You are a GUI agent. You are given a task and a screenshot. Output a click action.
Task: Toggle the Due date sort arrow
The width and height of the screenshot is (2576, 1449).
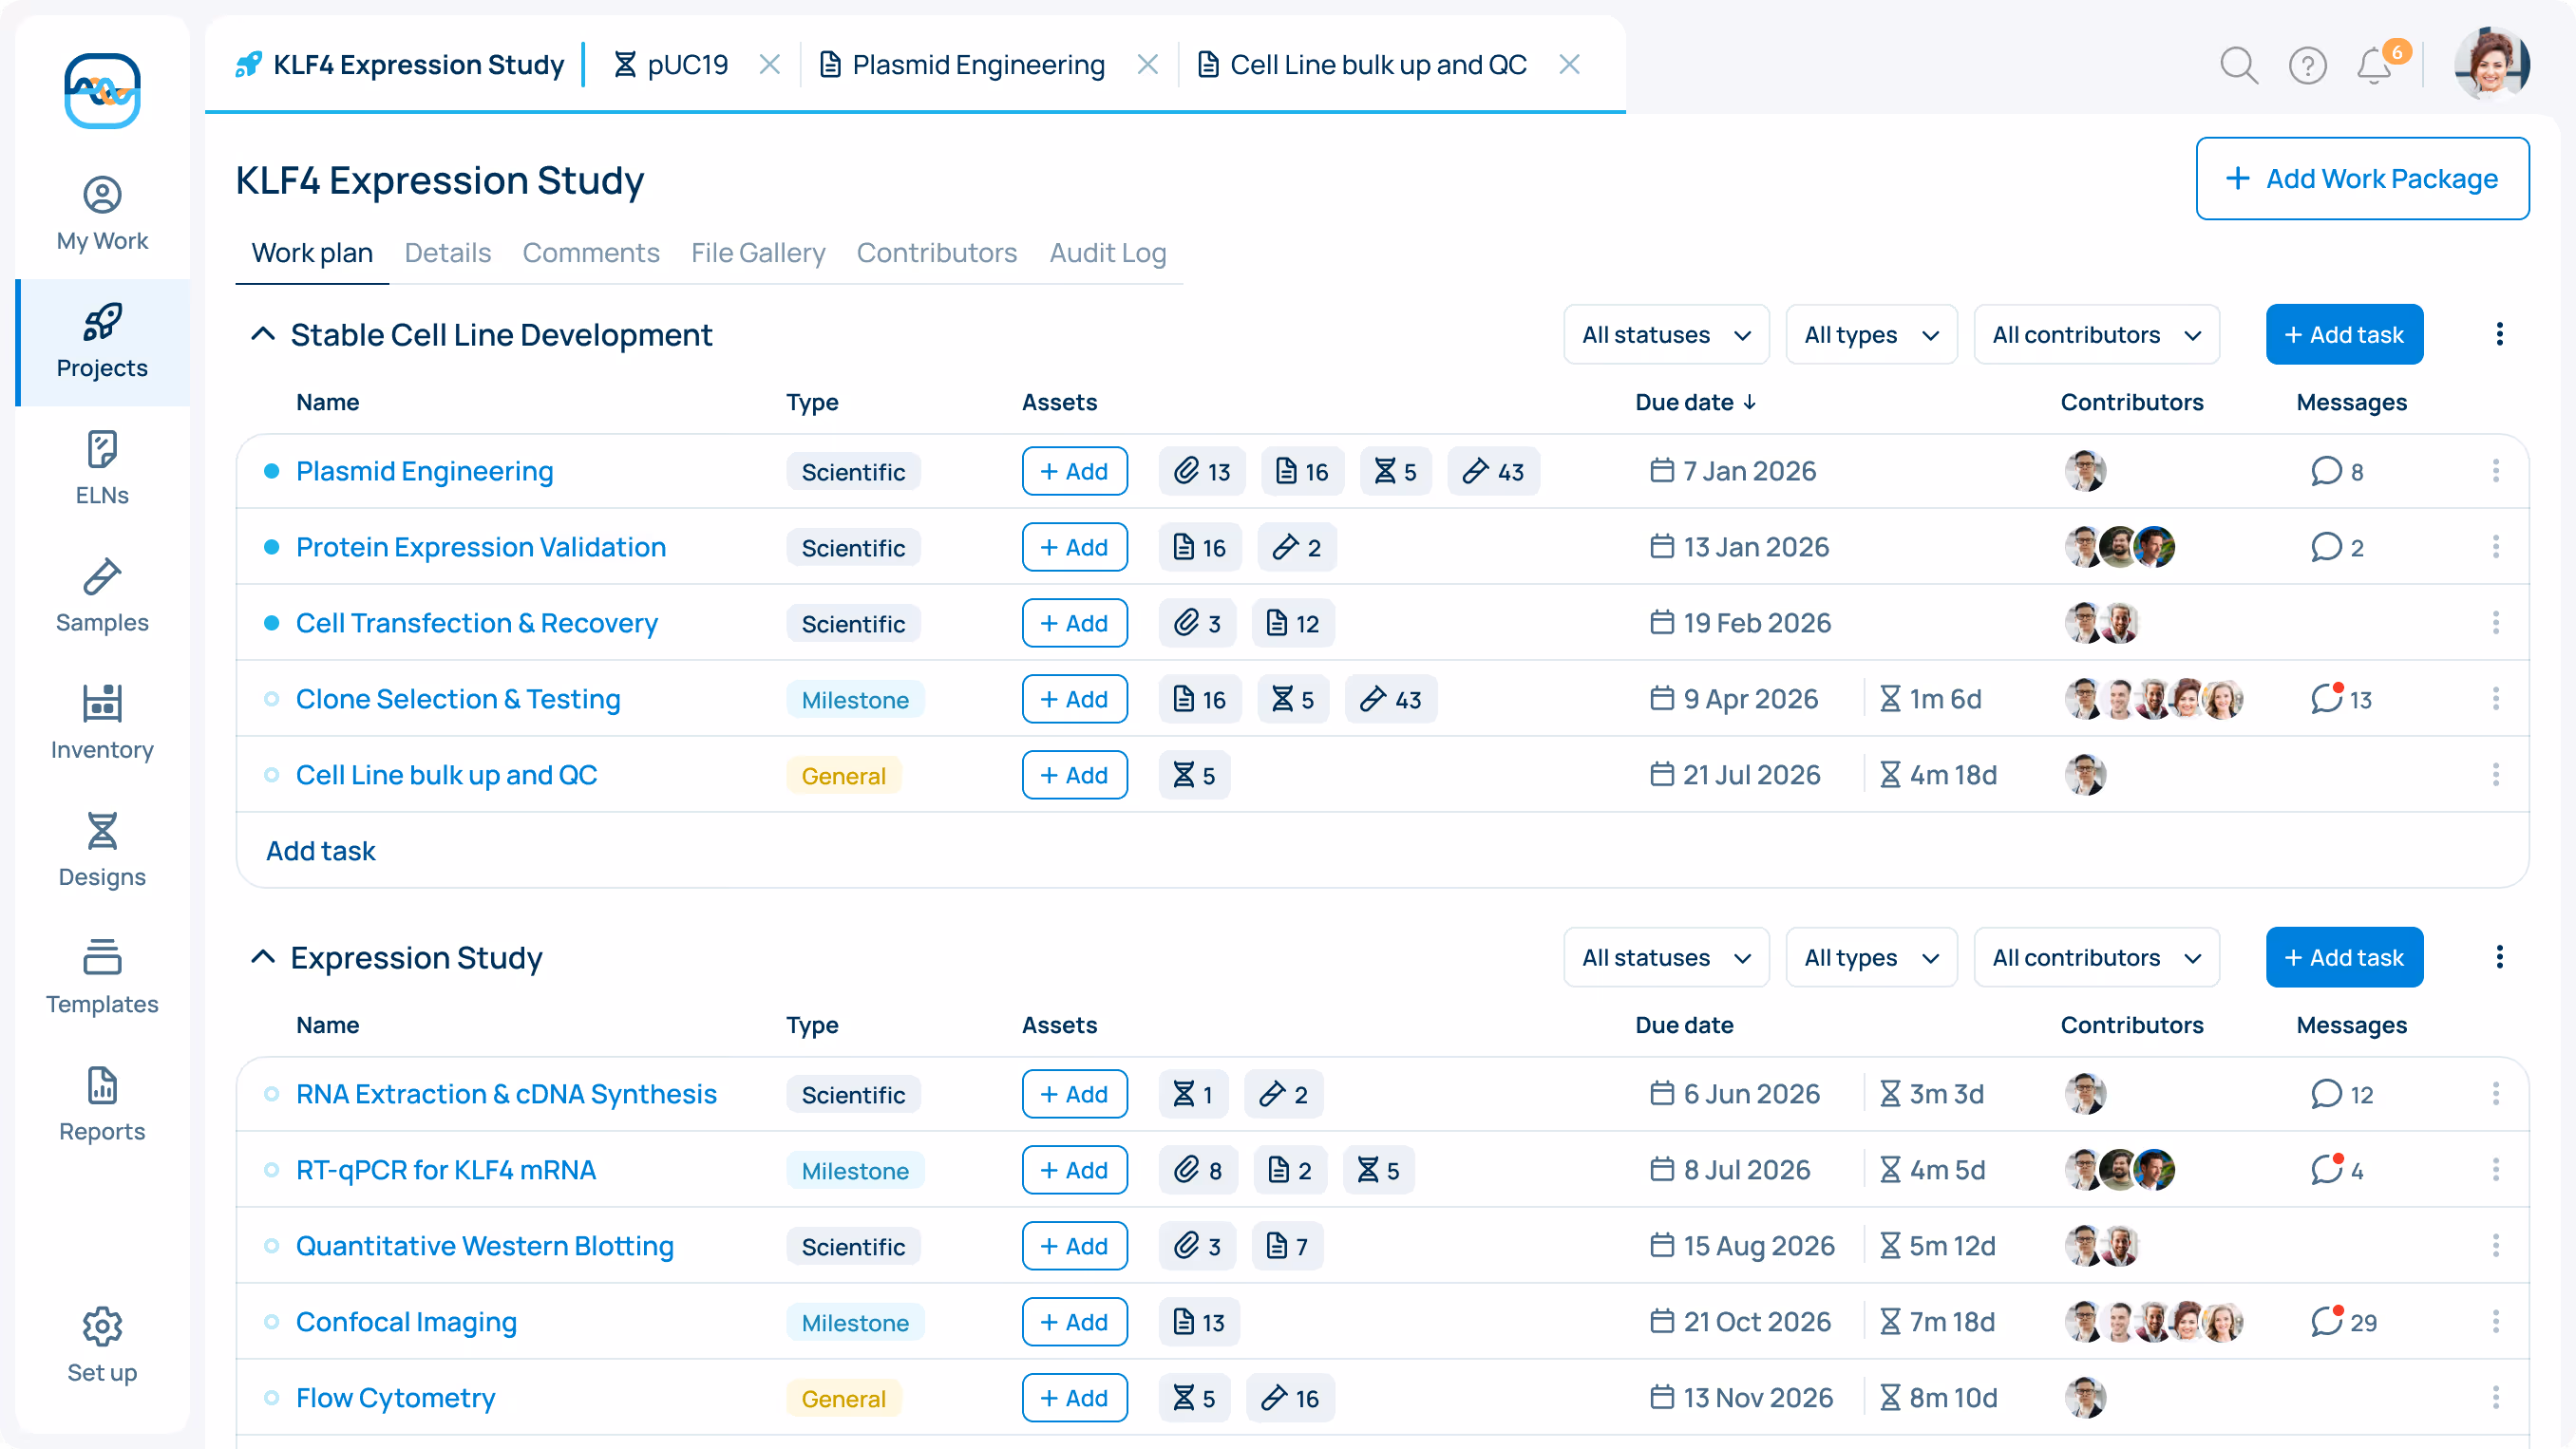pyautogui.click(x=1750, y=402)
